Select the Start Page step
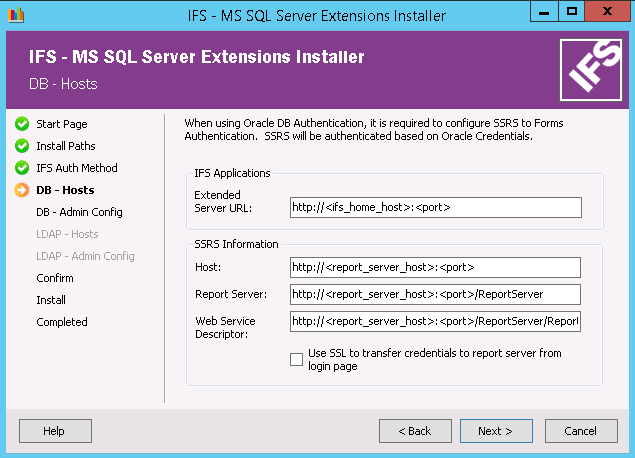Viewport: 635px width, 458px height. tap(62, 124)
